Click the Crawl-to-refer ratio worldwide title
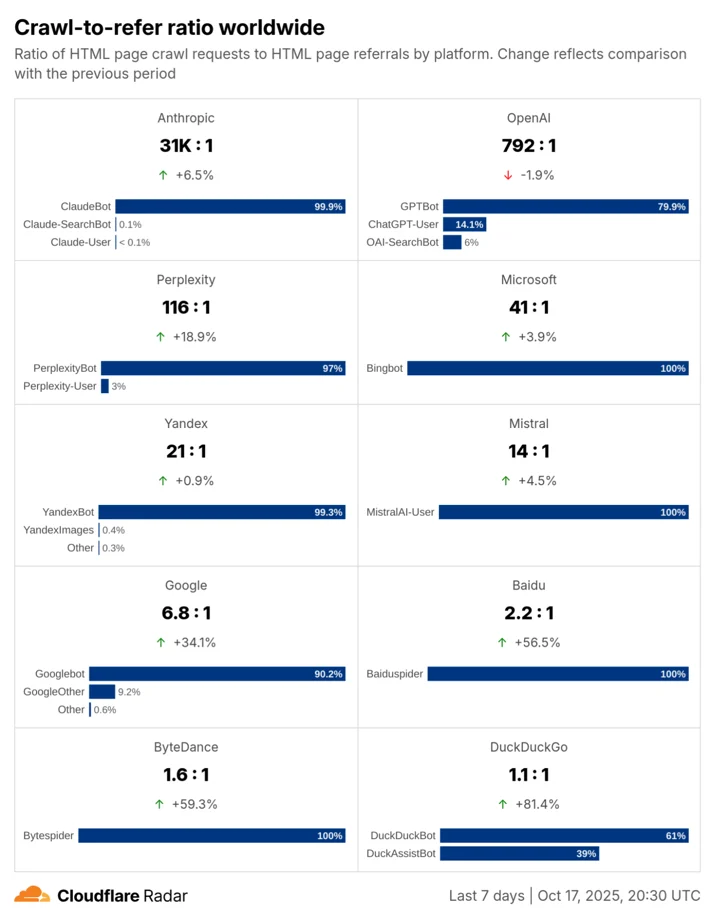This screenshot has height=916, width=715. (169, 27)
